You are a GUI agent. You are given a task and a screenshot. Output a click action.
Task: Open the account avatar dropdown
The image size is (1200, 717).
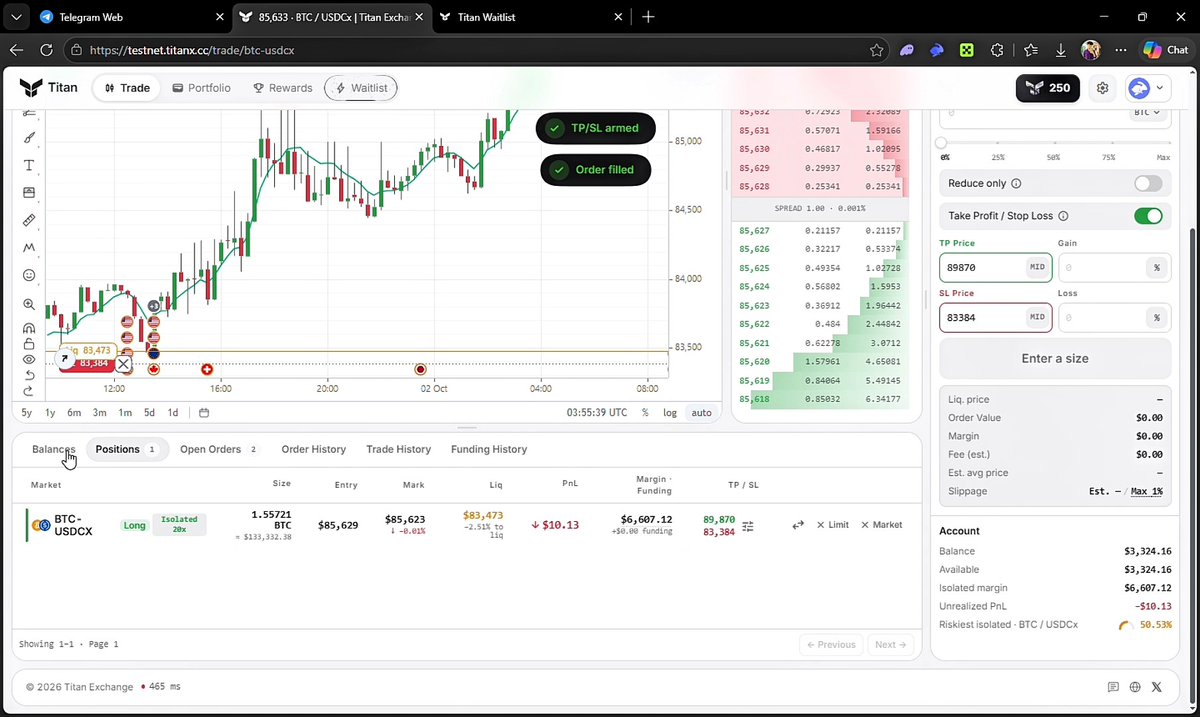(1146, 88)
